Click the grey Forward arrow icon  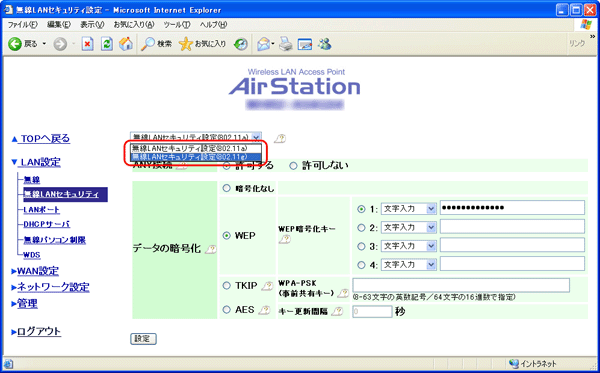click(60, 44)
